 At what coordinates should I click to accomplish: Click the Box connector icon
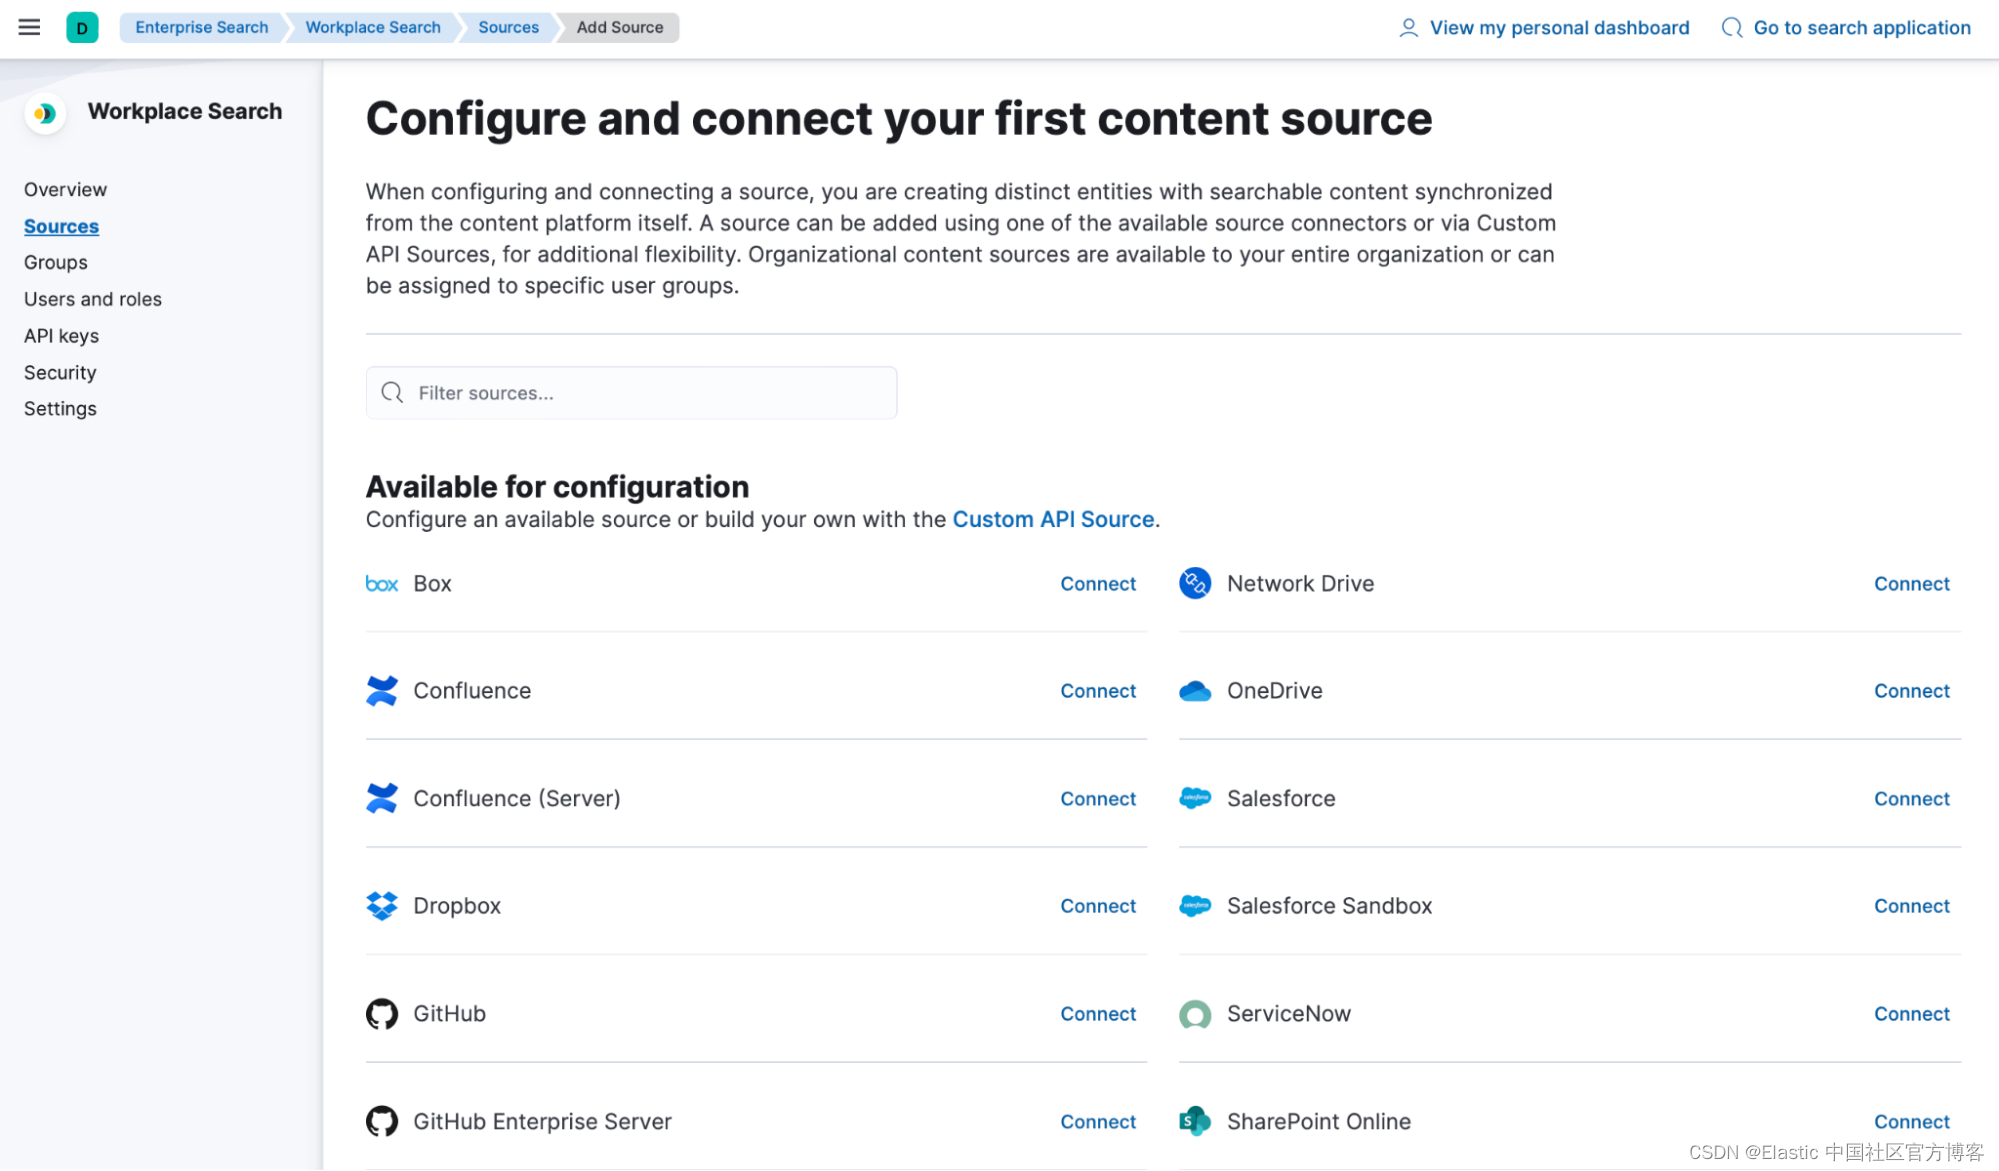[x=382, y=583]
